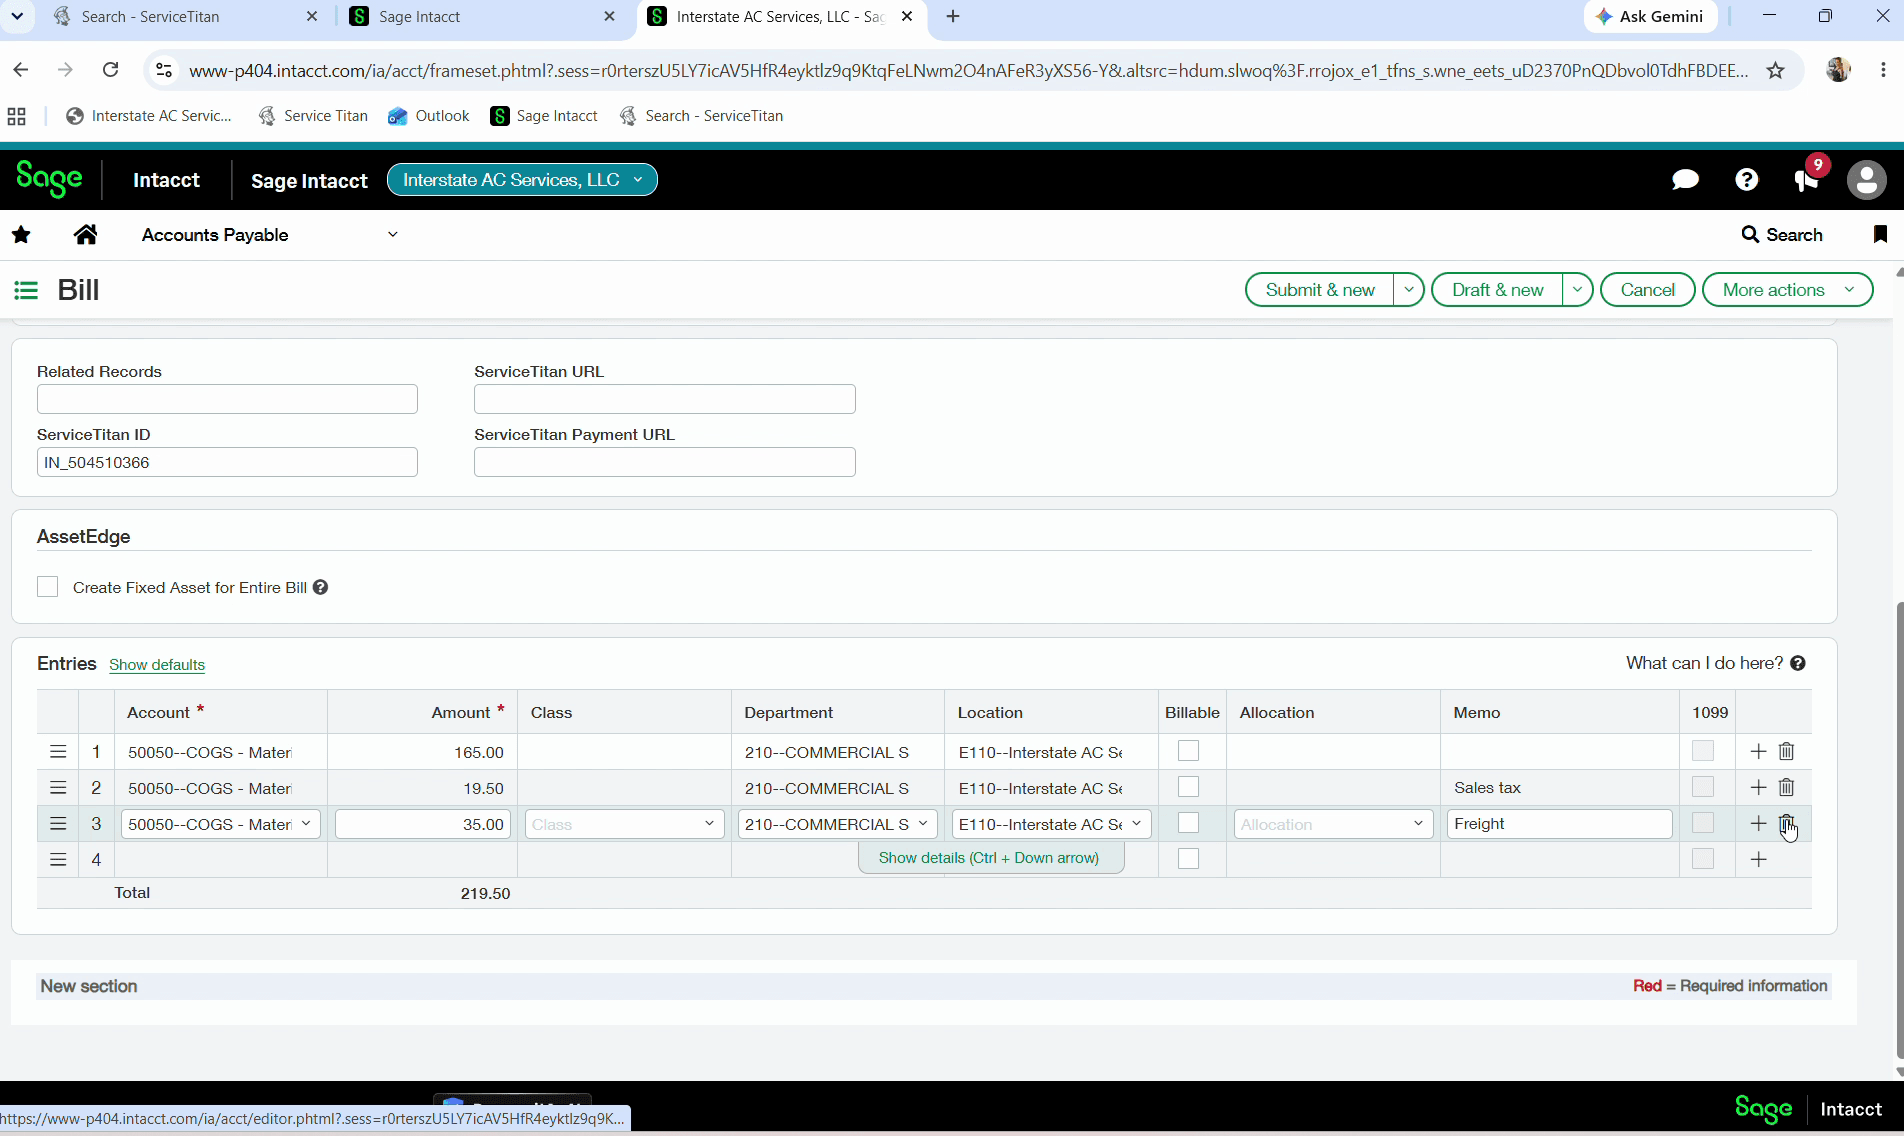Screen dimensions: 1904x1136
Task: Open the Bill section list menu icon
Action: (26, 290)
